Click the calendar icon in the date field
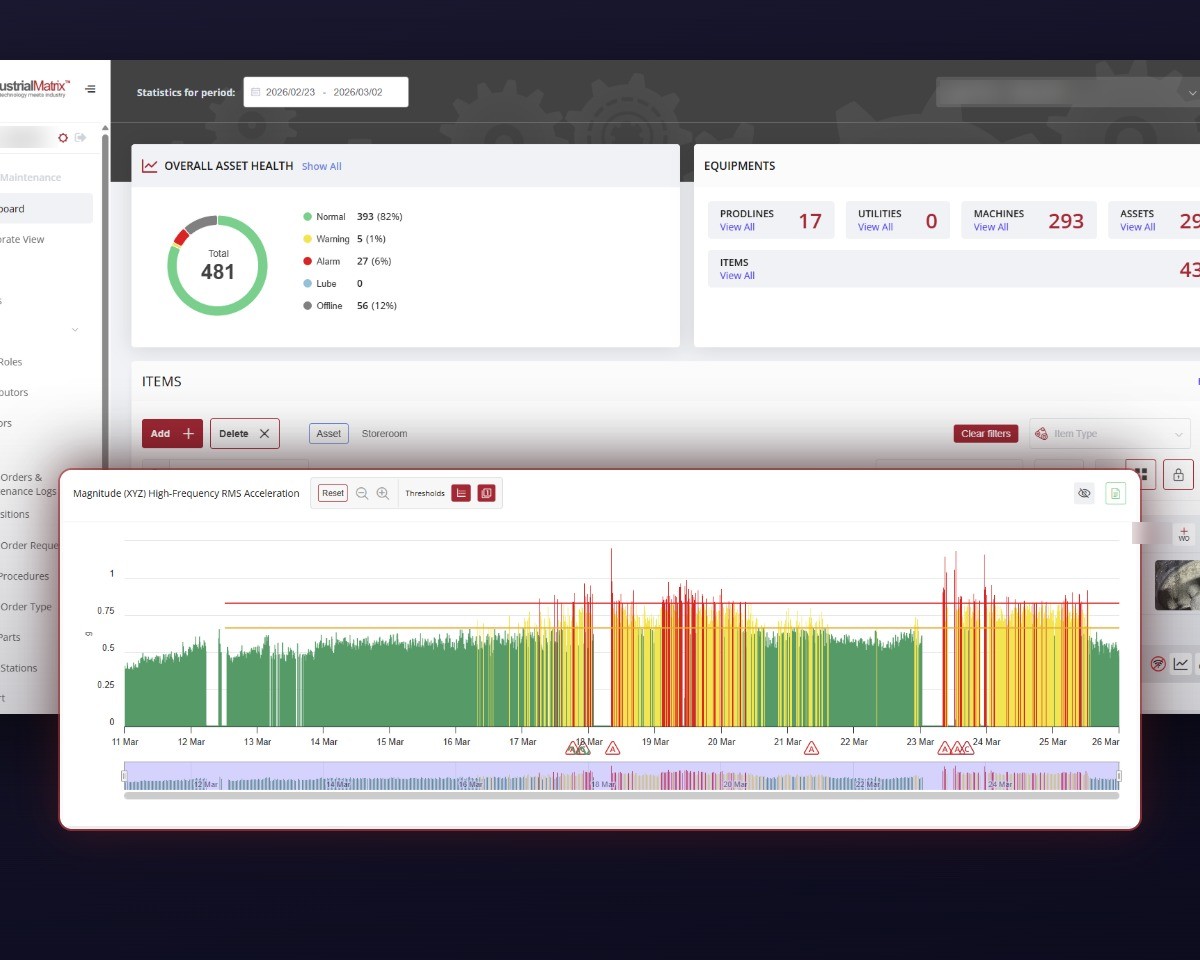Screen dimensions: 1200x960 point(256,92)
